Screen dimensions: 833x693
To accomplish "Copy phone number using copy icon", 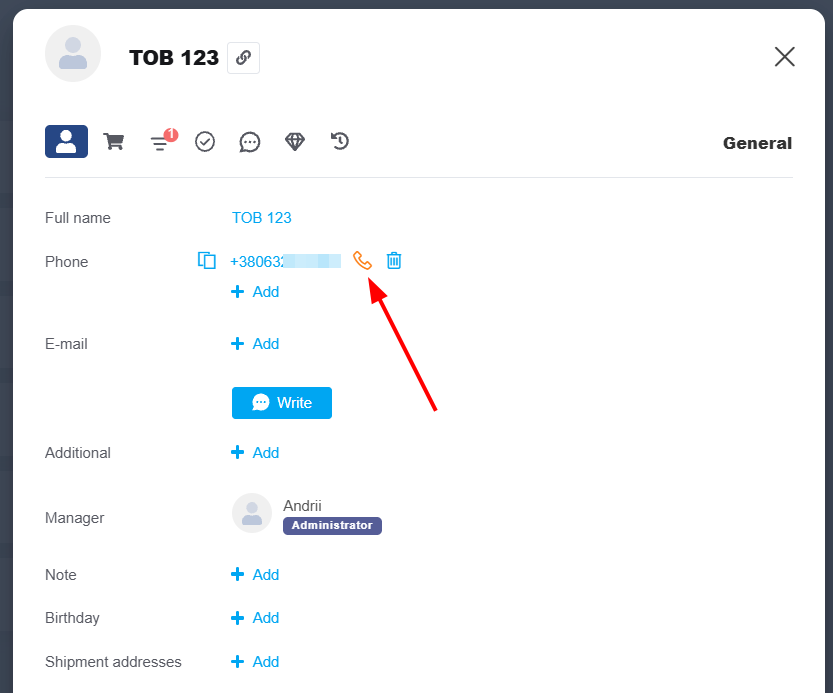I will pos(207,261).
